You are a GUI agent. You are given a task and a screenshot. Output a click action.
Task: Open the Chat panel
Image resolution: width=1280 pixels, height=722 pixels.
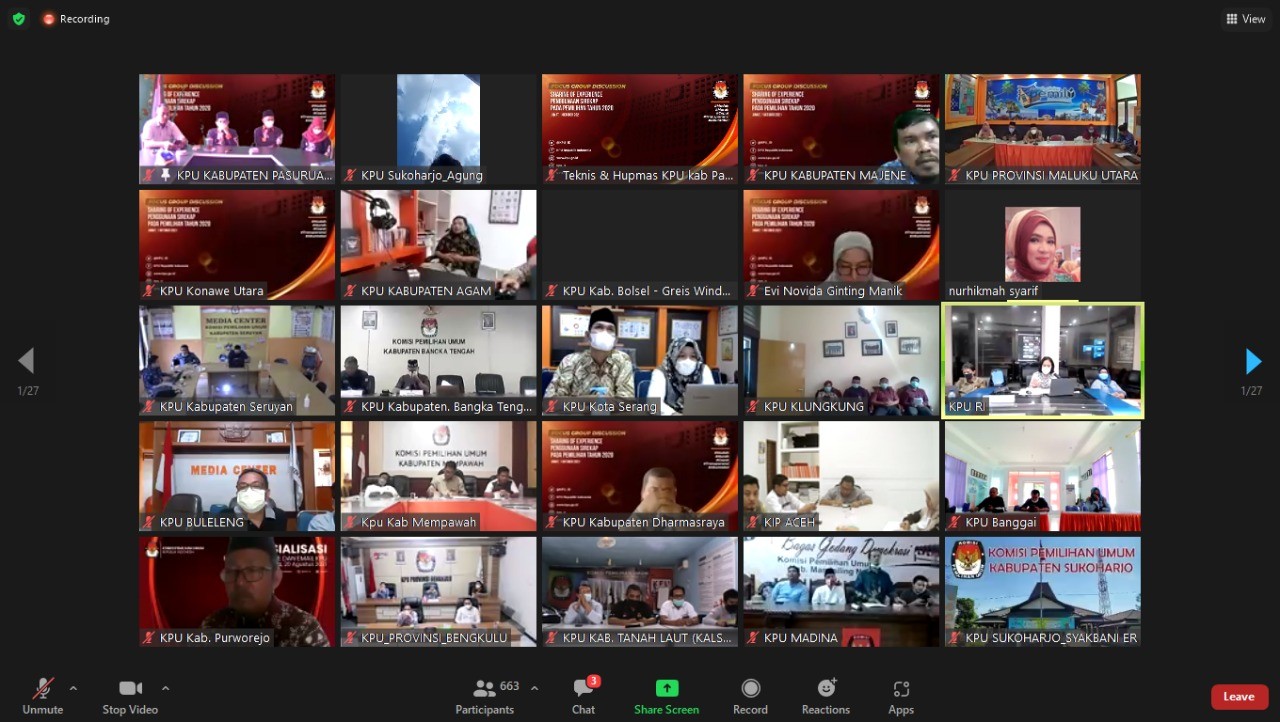click(x=584, y=696)
